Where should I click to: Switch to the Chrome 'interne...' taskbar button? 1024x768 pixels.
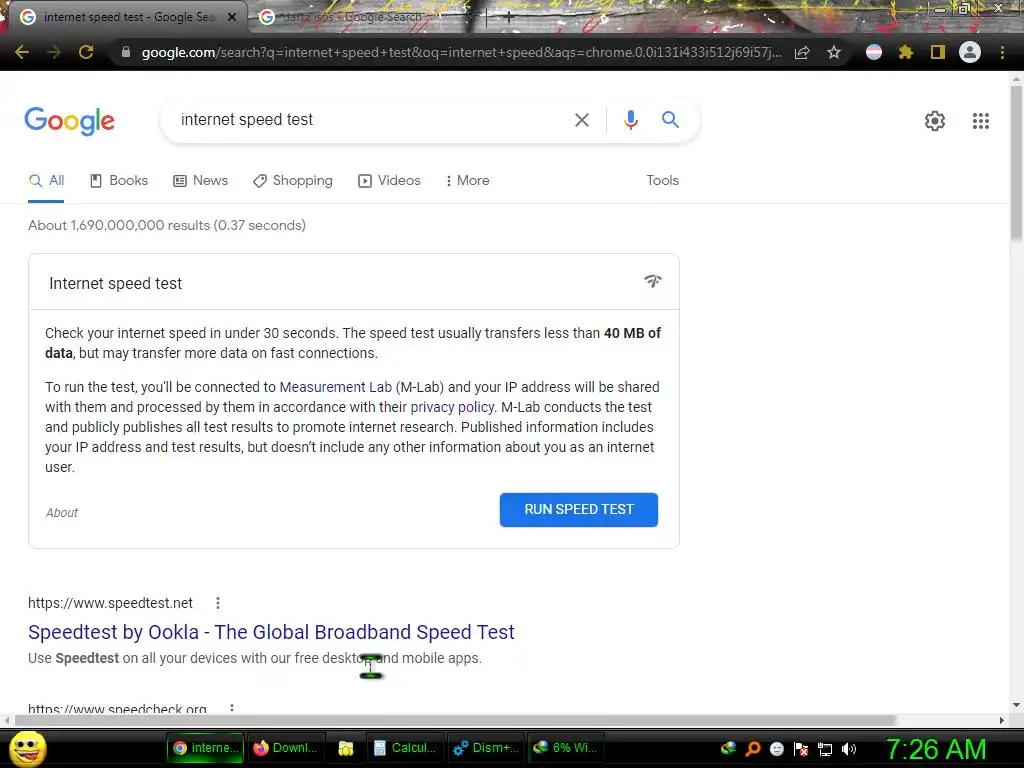click(x=205, y=748)
